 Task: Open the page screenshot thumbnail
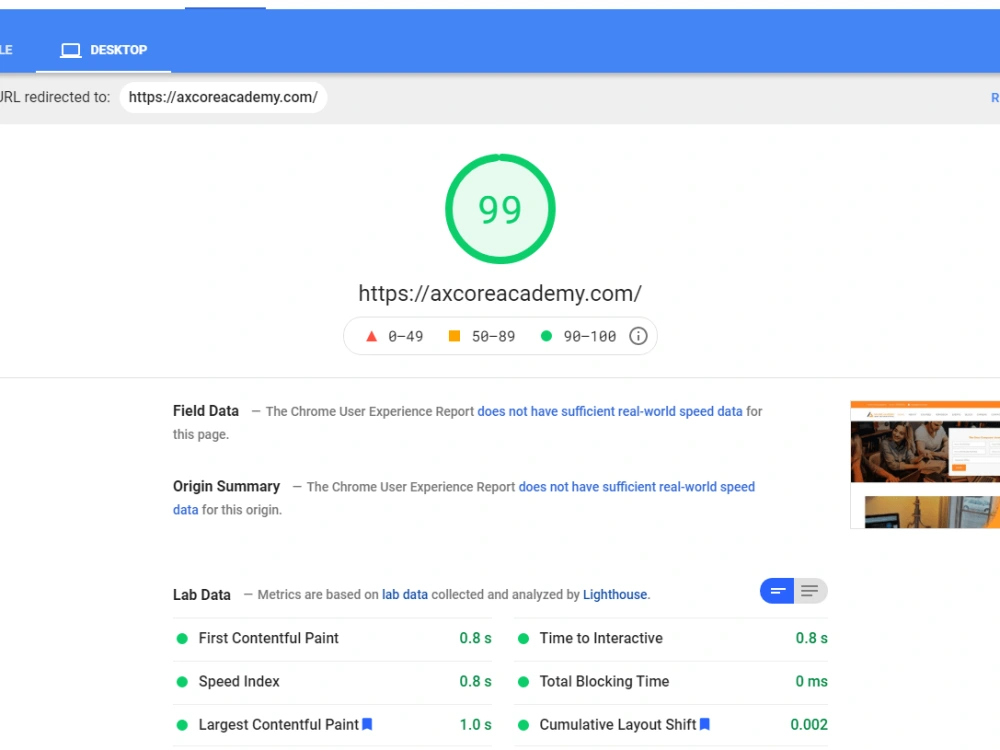pos(925,464)
